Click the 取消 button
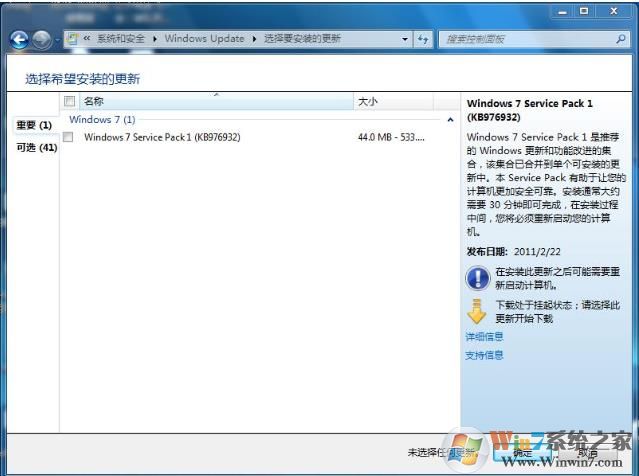 [x=588, y=453]
